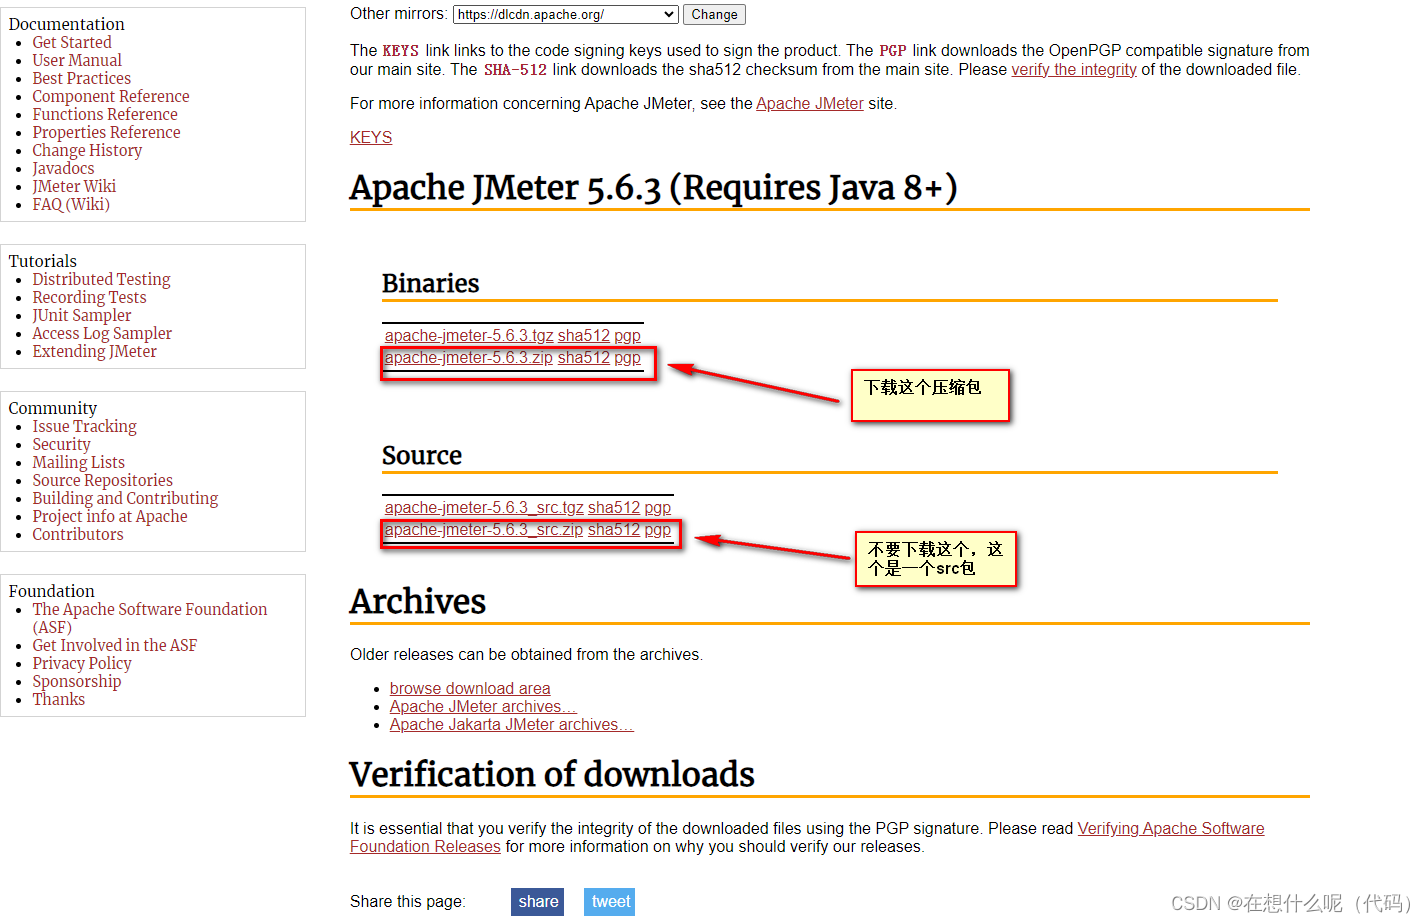Open Building and Contributing page
The width and height of the screenshot is (1426, 923).
(125, 499)
